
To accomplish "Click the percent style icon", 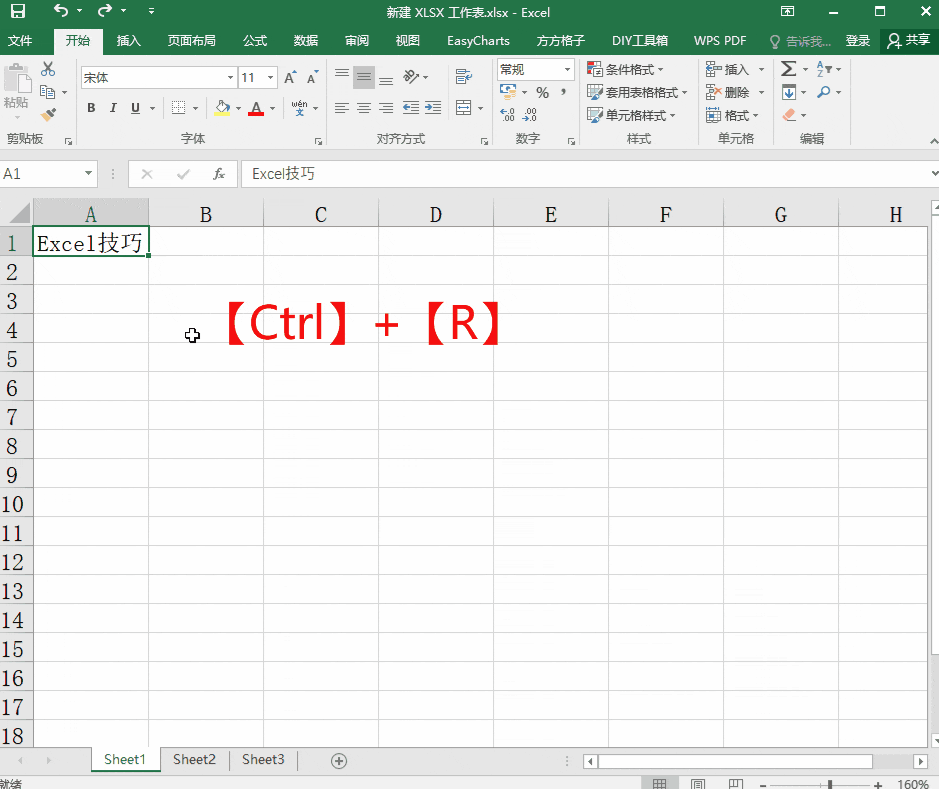I will pyautogui.click(x=543, y=93).
